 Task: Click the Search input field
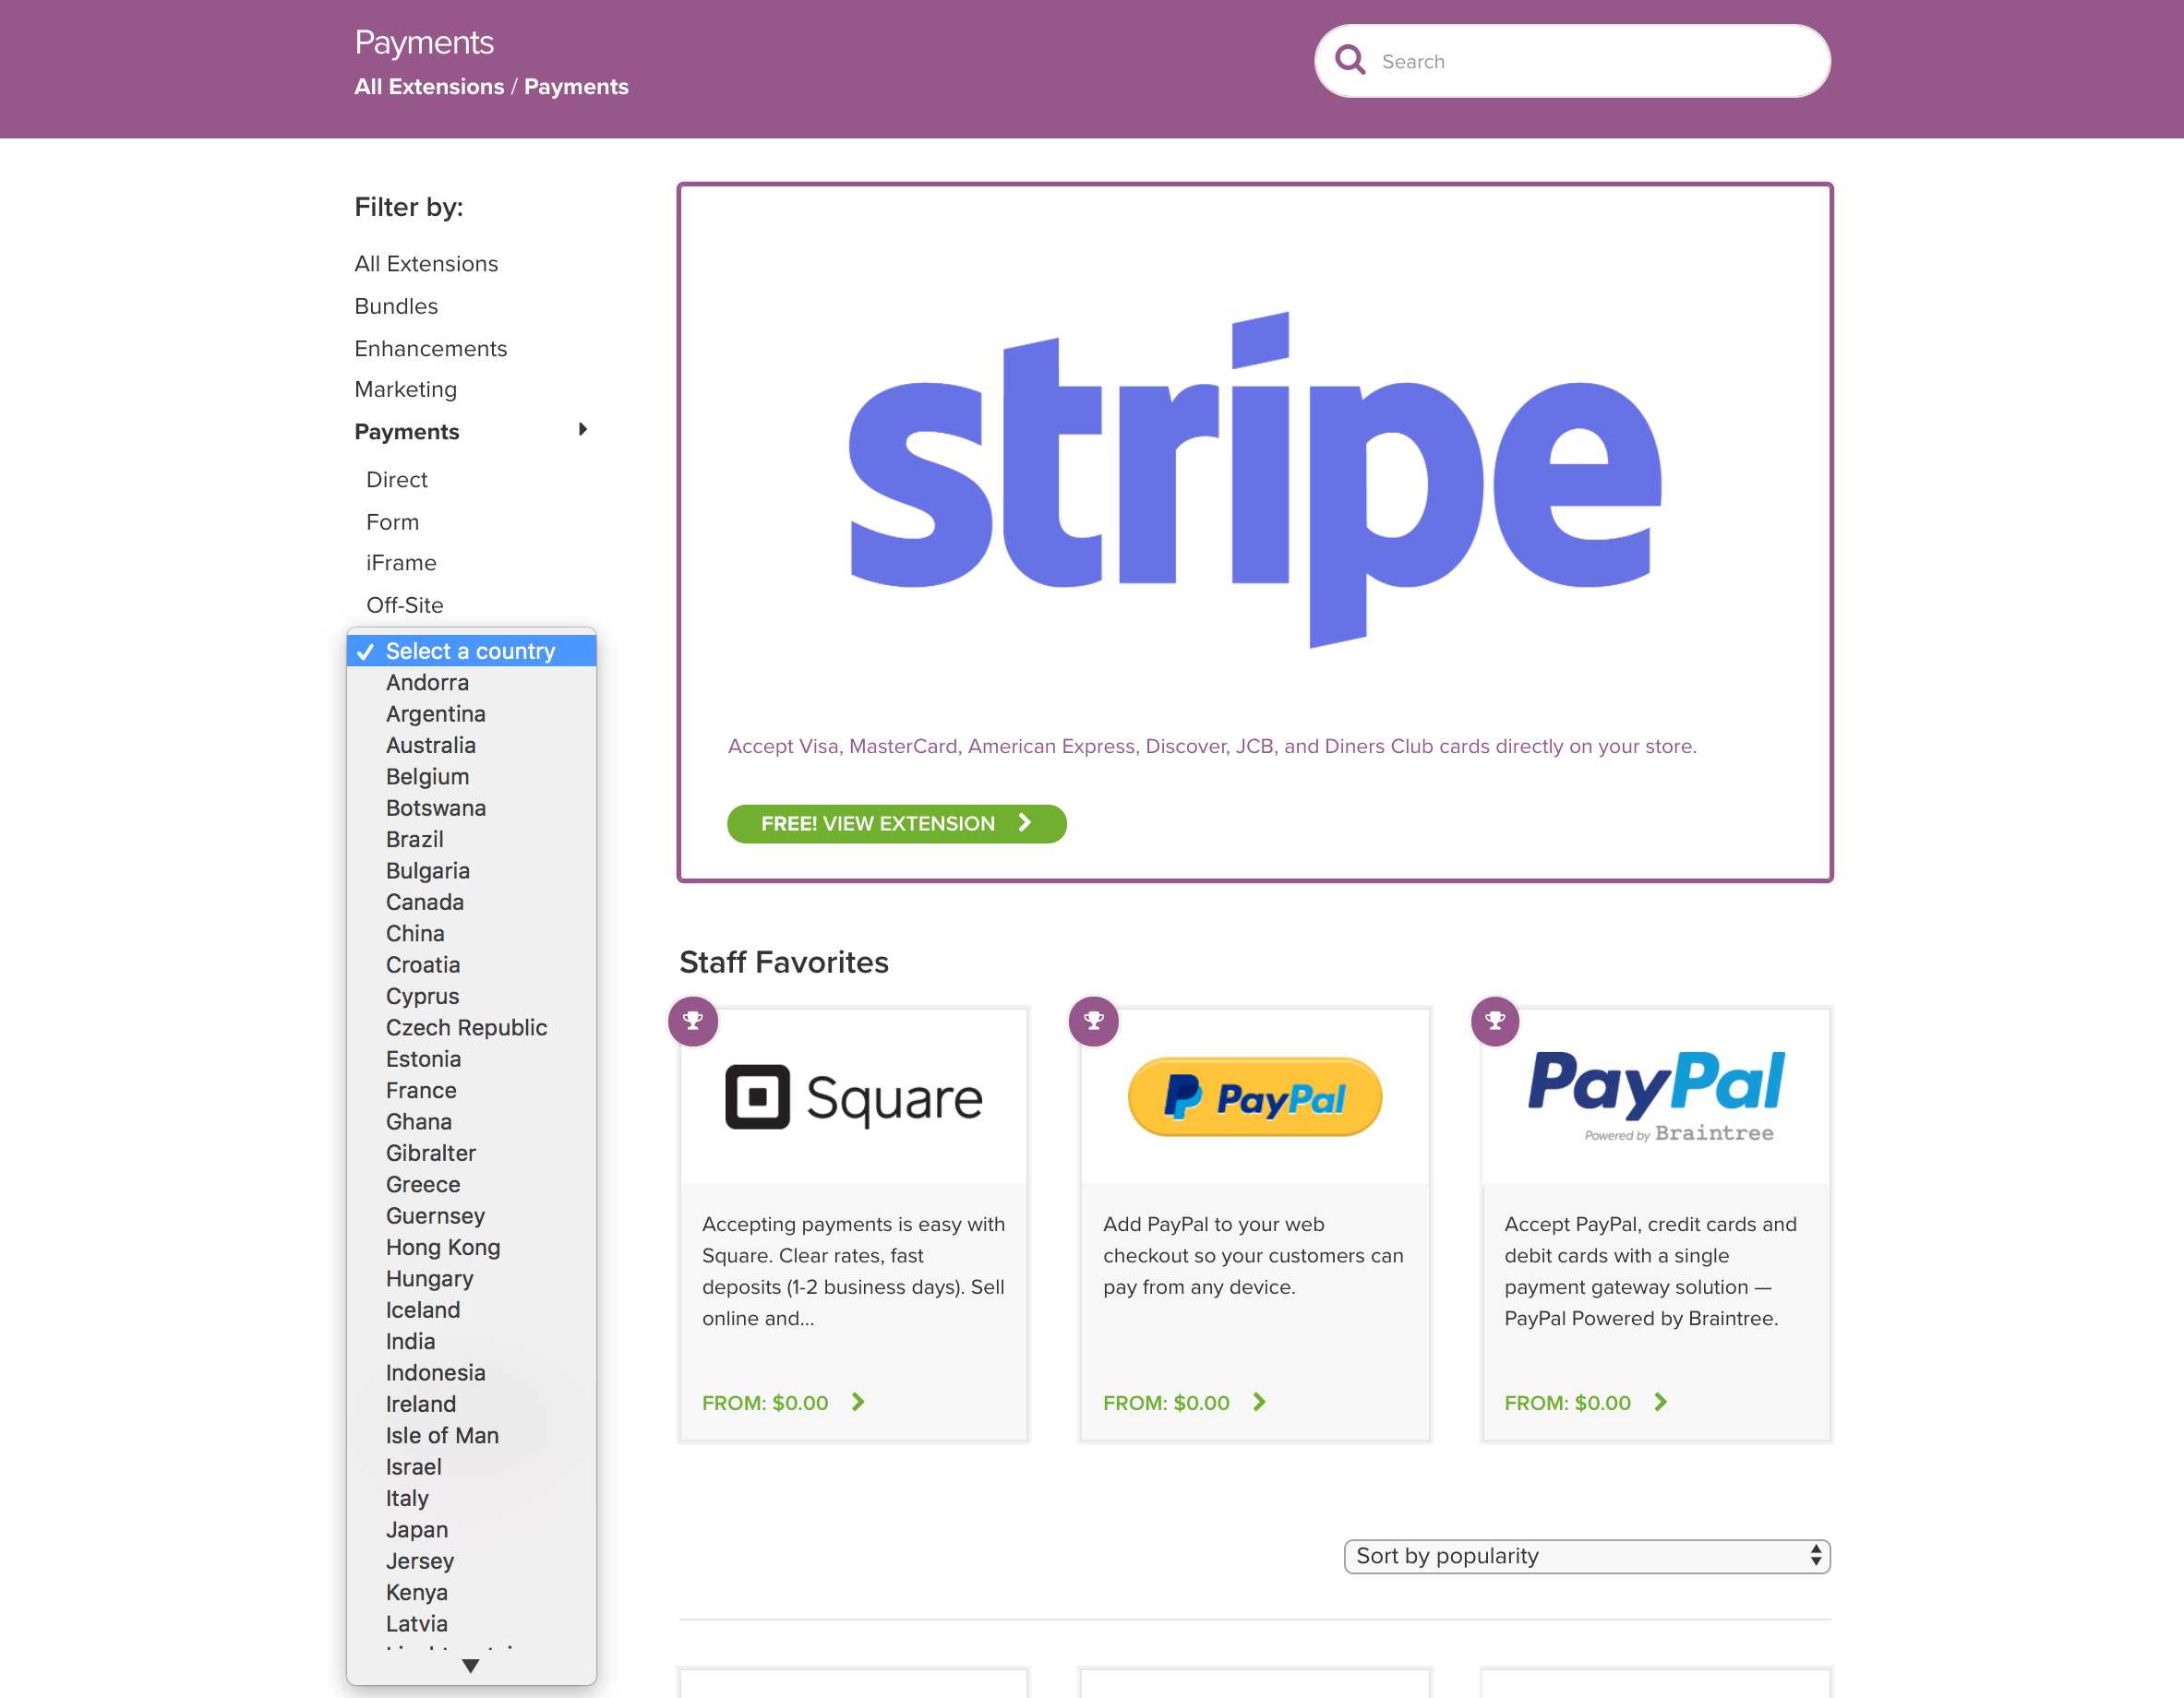click(1572, 60)
